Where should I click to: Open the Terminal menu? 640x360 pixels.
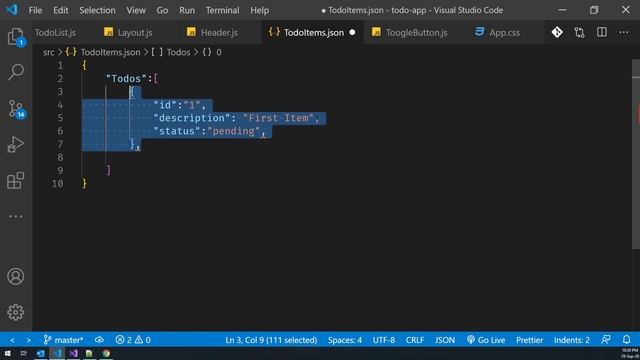[222, 10]
